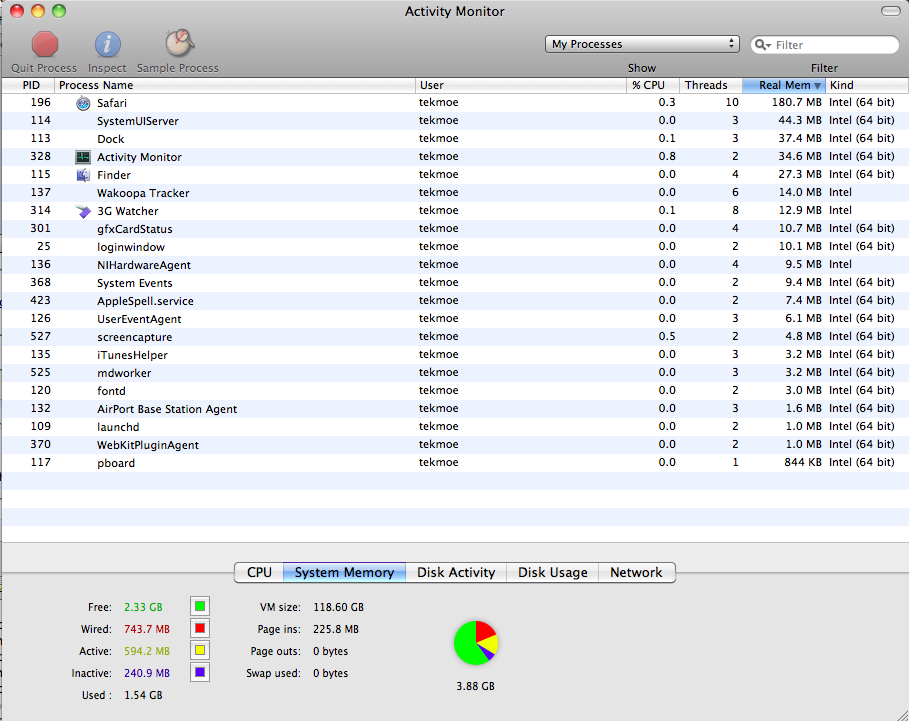Select the pboard process
This screenshot has height=721, width=909.
[x=454, y=462]
